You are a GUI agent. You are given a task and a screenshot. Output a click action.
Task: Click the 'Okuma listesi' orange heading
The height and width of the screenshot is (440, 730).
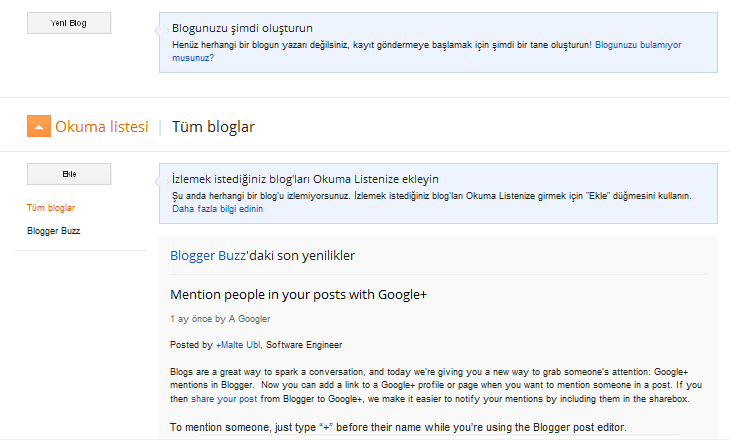pyautogui.click(x=101, y=127)
